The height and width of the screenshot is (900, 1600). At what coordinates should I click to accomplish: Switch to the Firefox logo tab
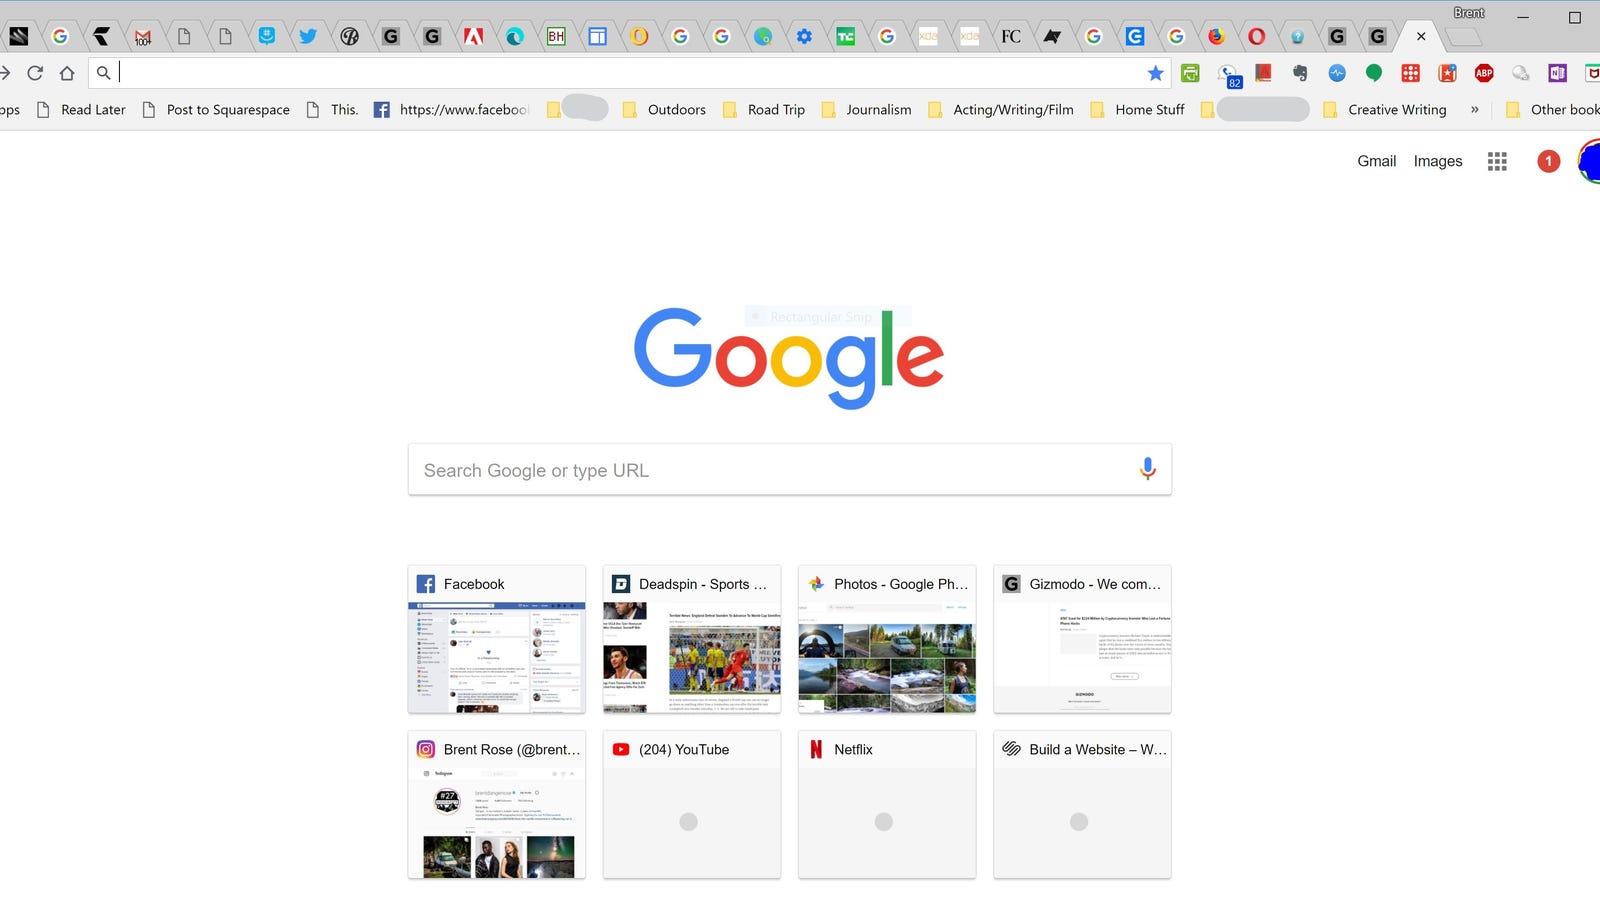coord(1216,37)
